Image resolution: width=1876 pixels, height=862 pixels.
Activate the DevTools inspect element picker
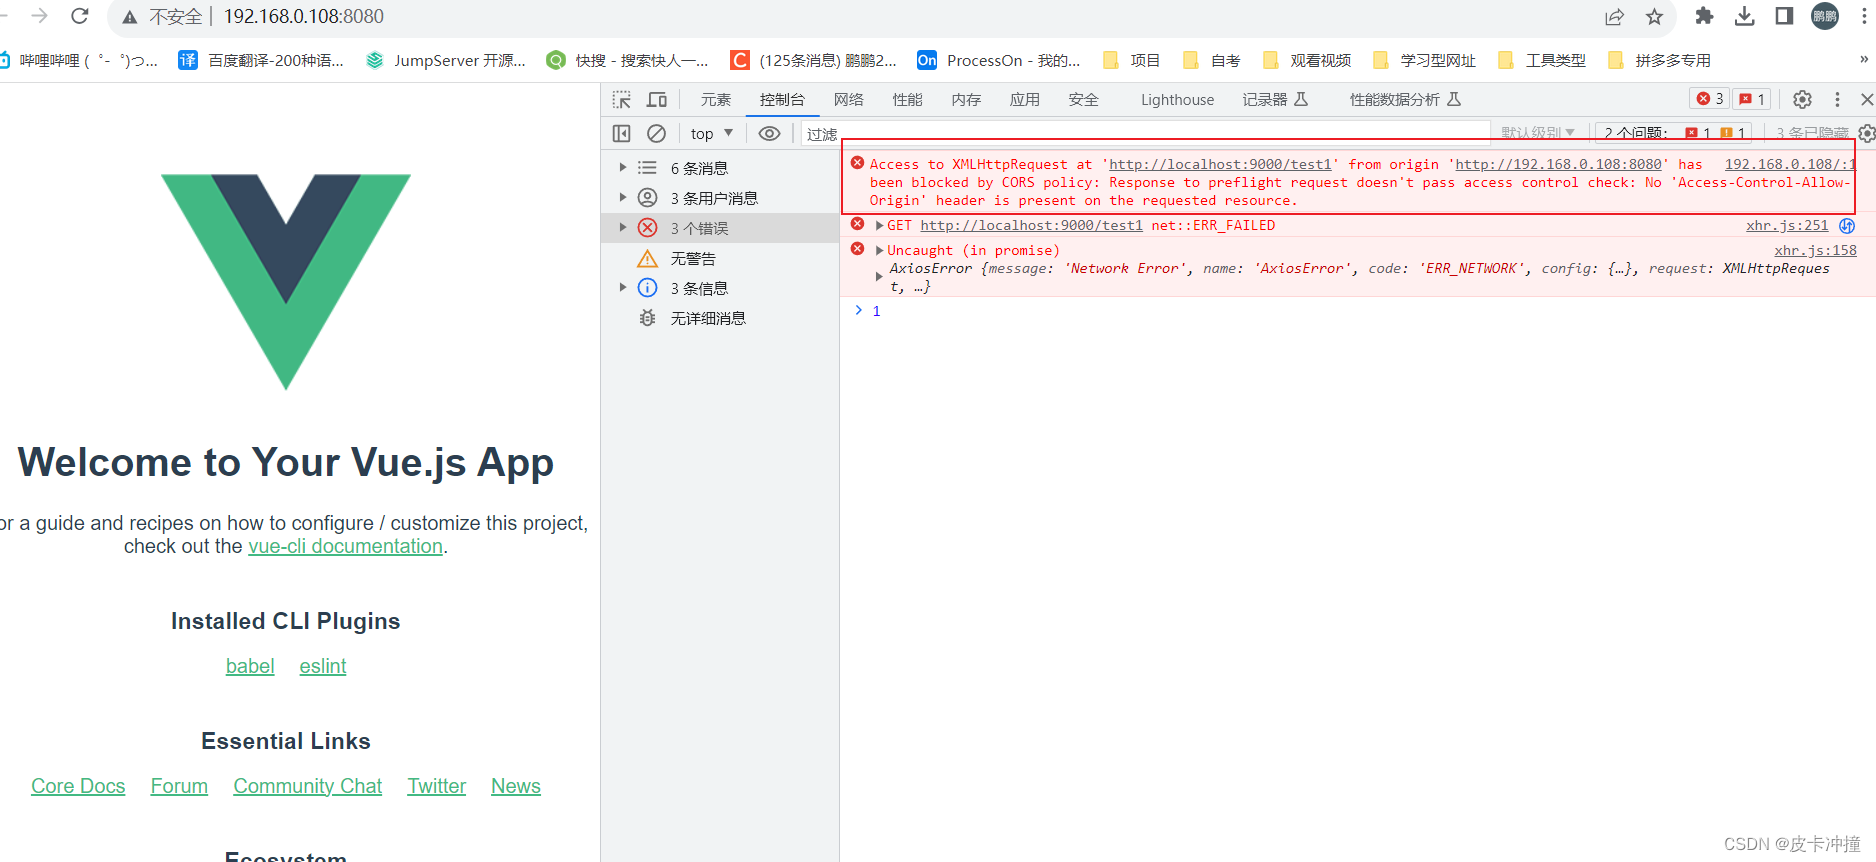(622, 100)
